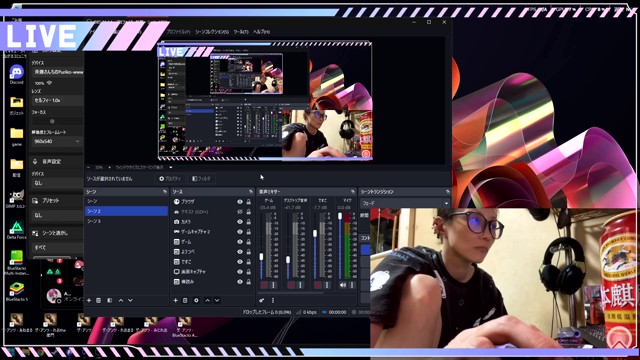This screenshot has width=640, height=360.
Task: Toggle the lock on the 棒読み source
Action: point(248,282)
